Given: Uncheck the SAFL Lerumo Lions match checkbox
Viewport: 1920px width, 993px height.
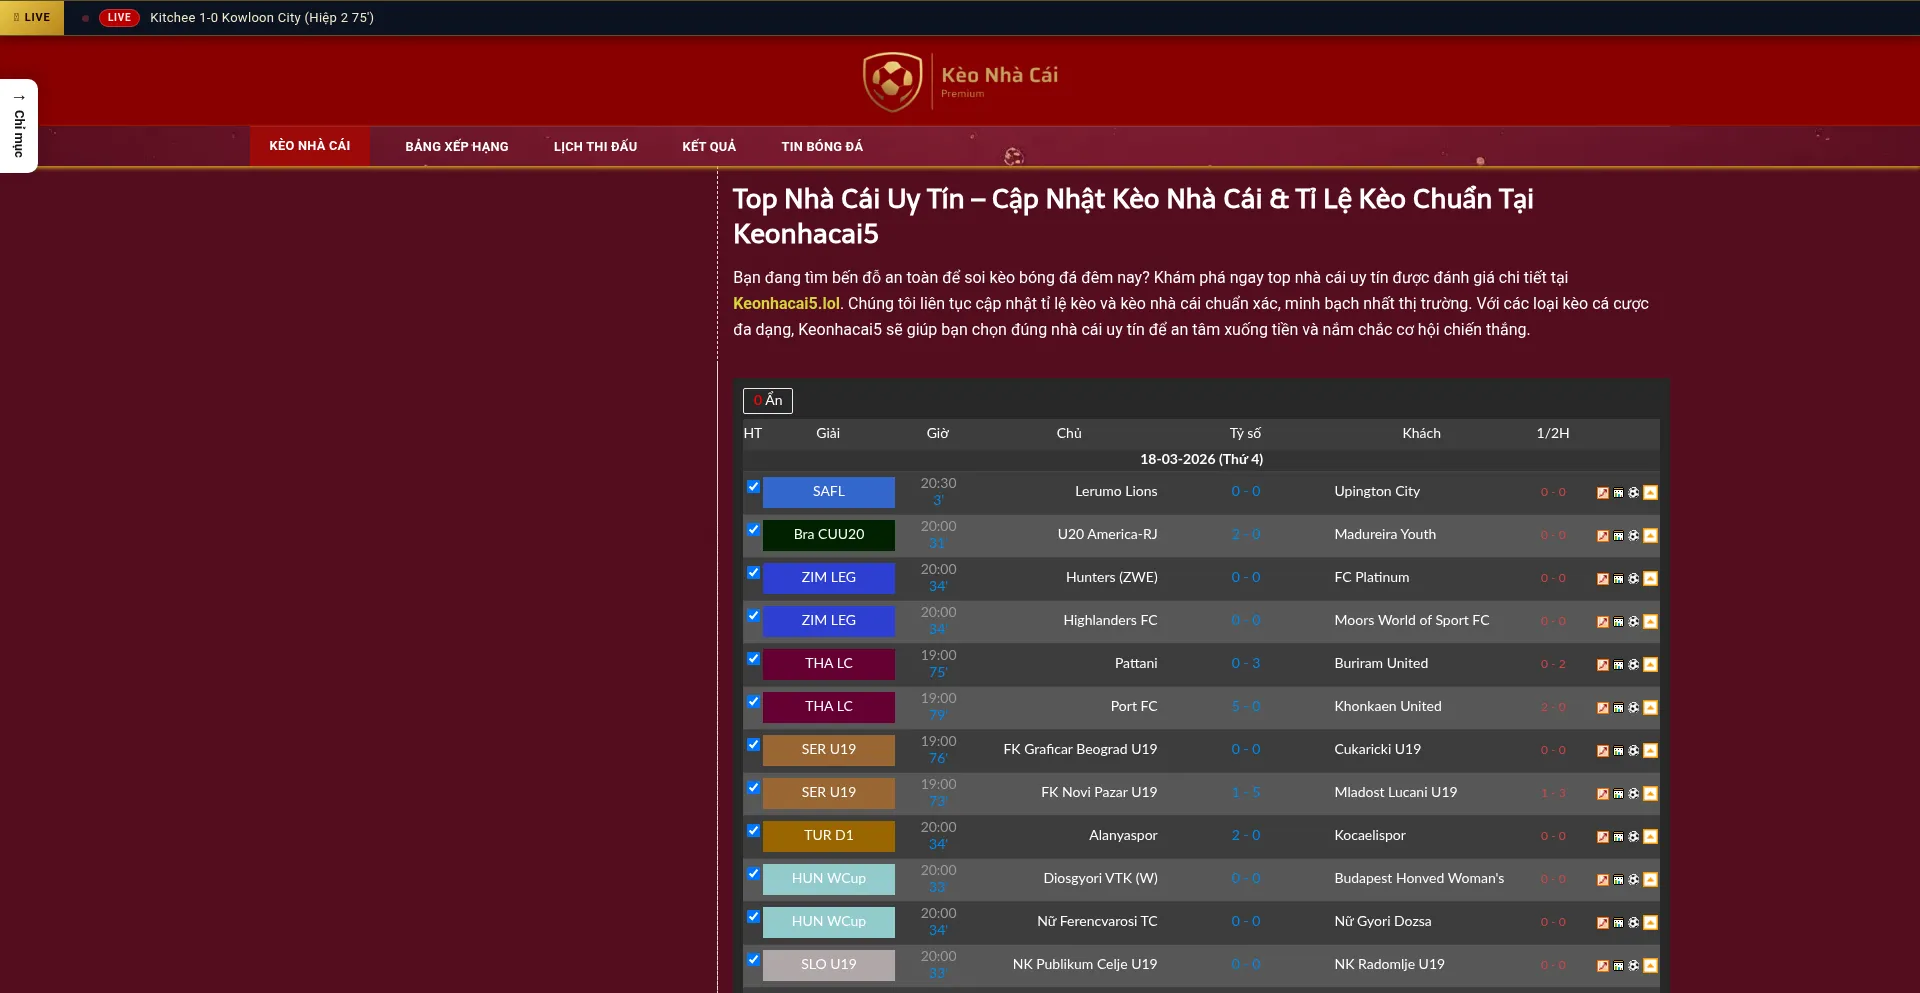Looking at the screenshot, I should (753, 487).
